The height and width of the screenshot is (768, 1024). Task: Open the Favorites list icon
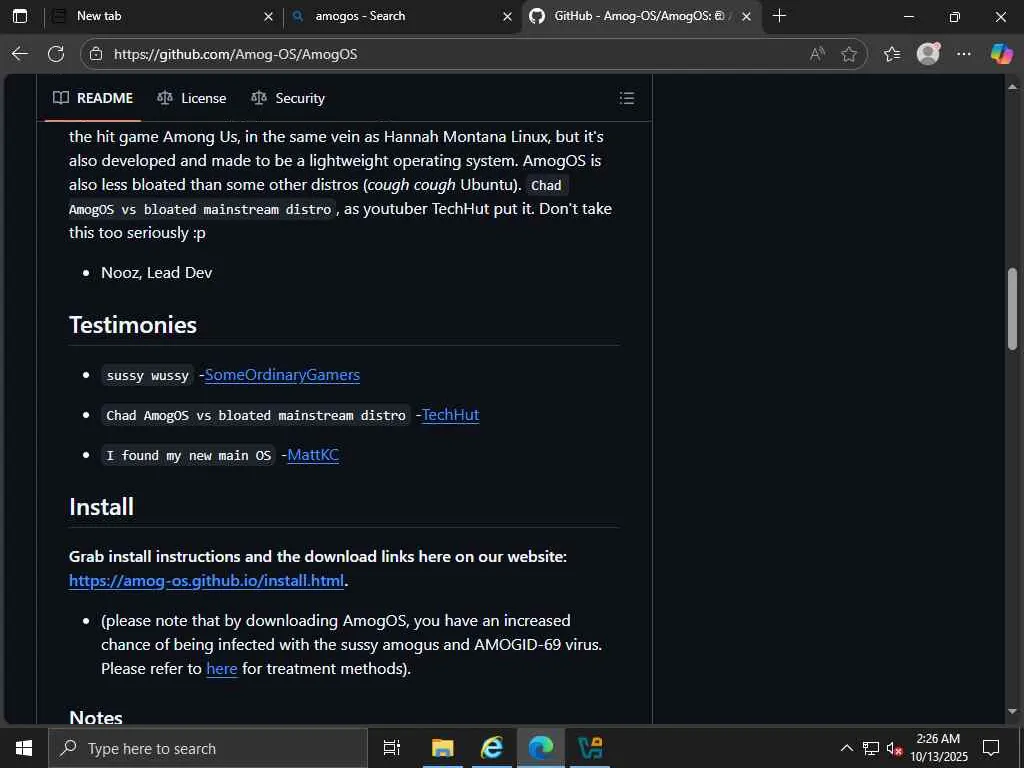pos(892,54)
